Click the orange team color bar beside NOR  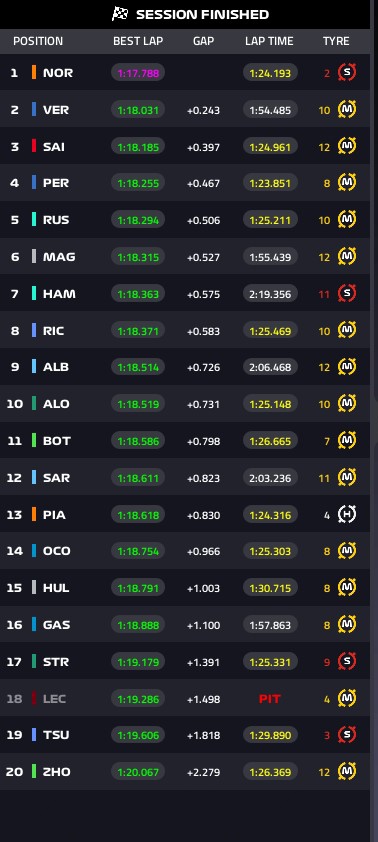click(34, 72)
